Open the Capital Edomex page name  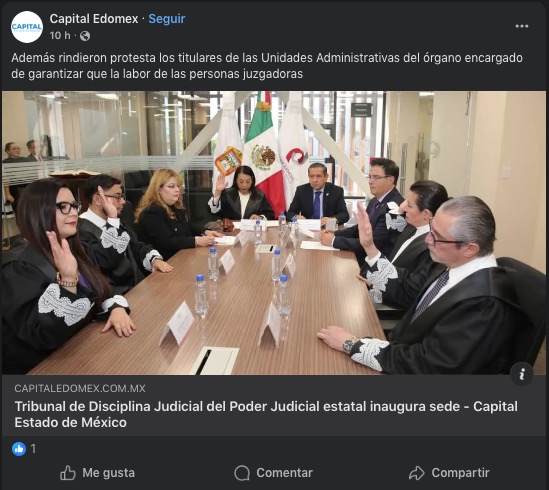pyautogui.click(x=94, y=19)
